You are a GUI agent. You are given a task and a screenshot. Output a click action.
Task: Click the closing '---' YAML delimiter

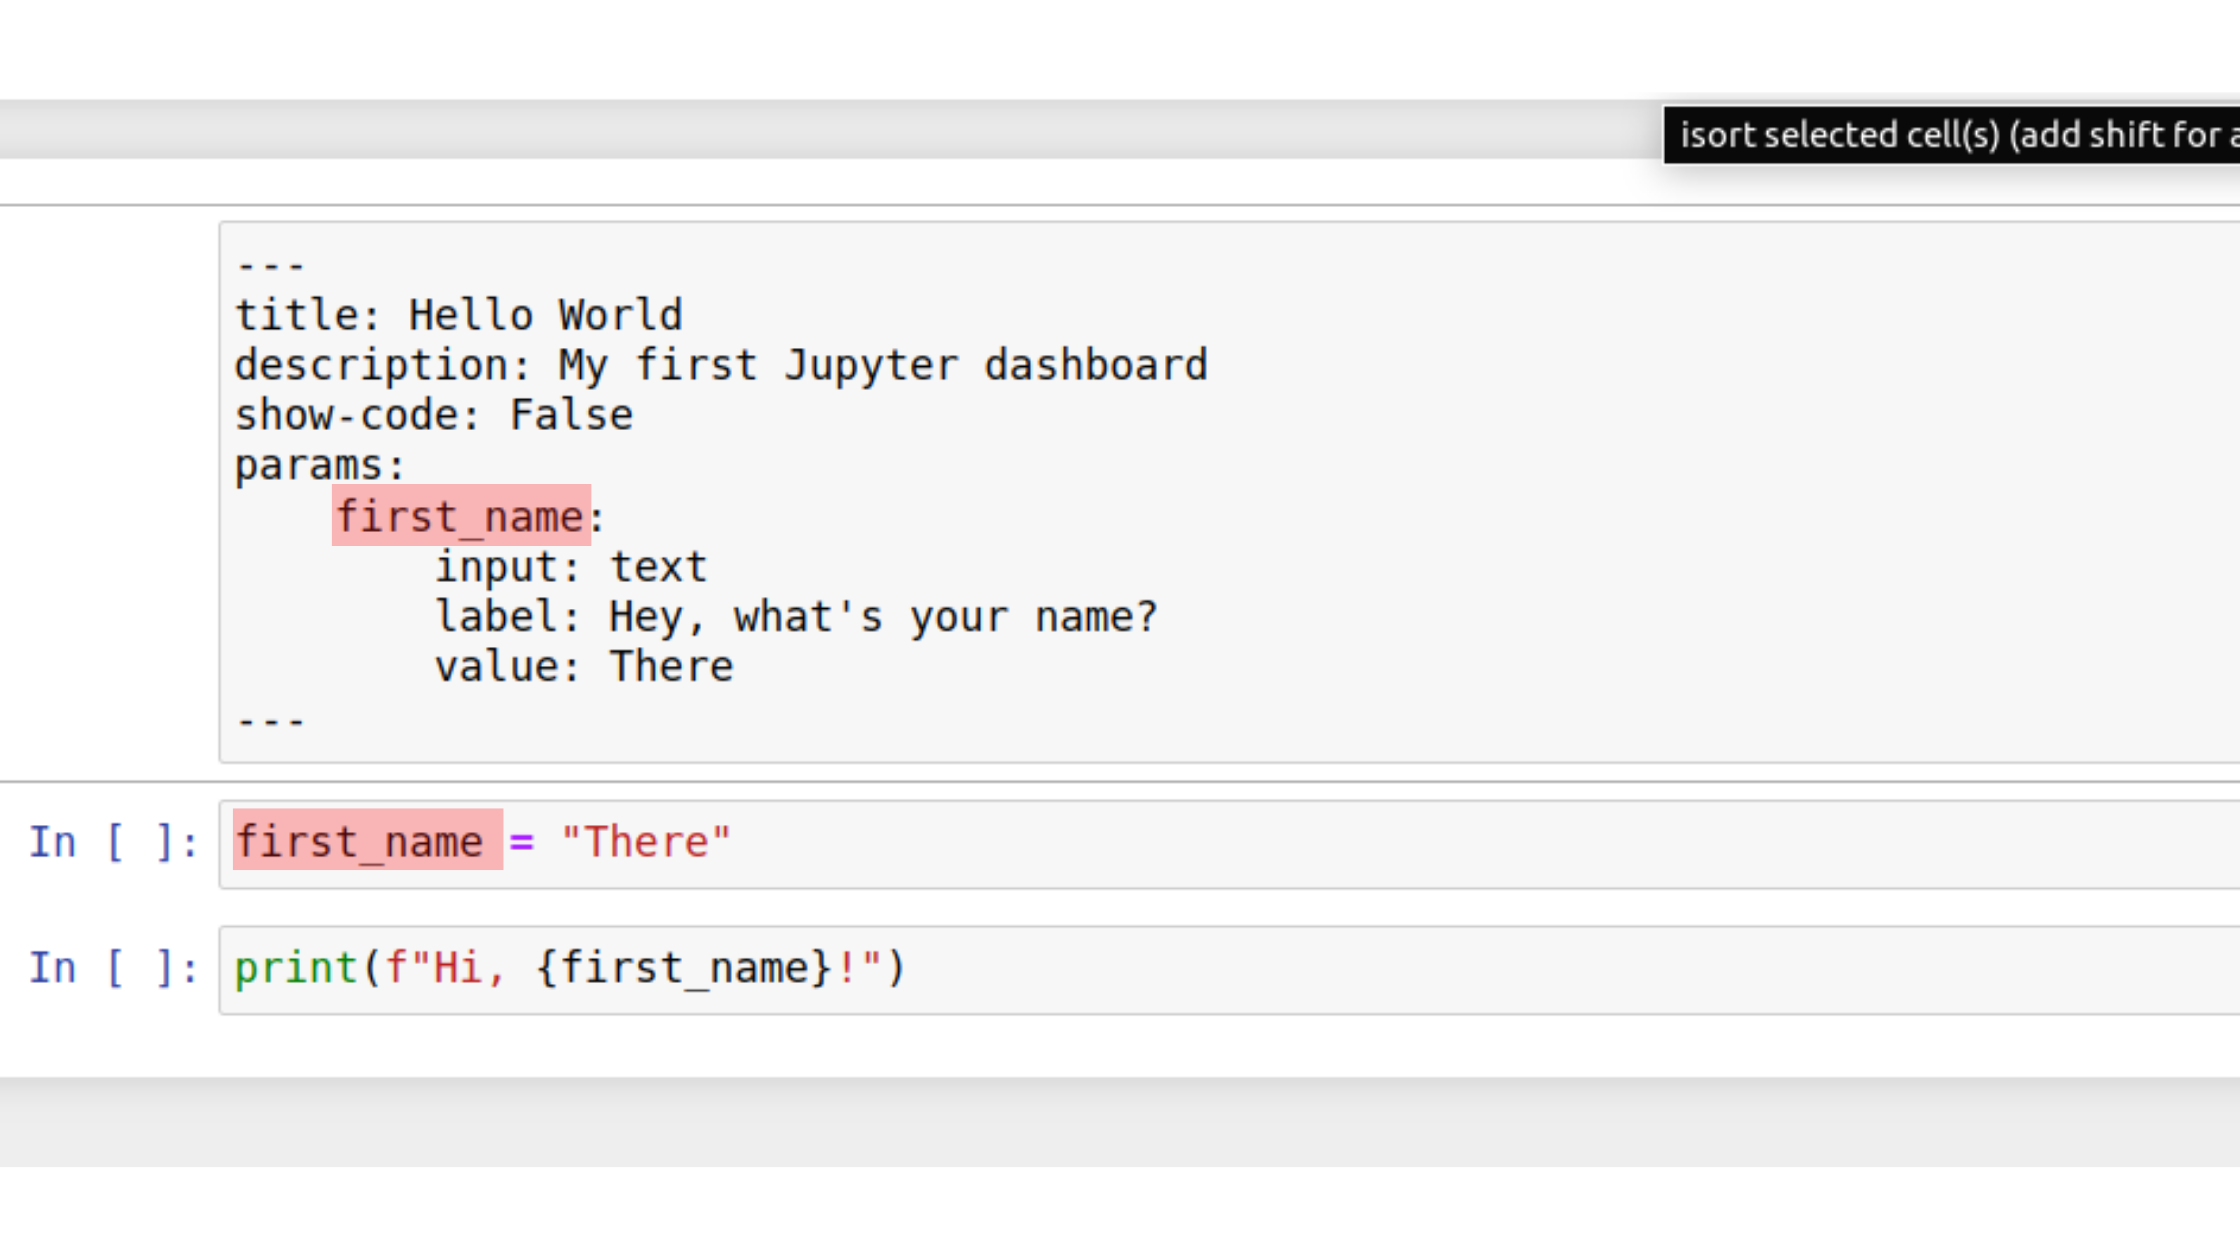[x=270, y=720]
